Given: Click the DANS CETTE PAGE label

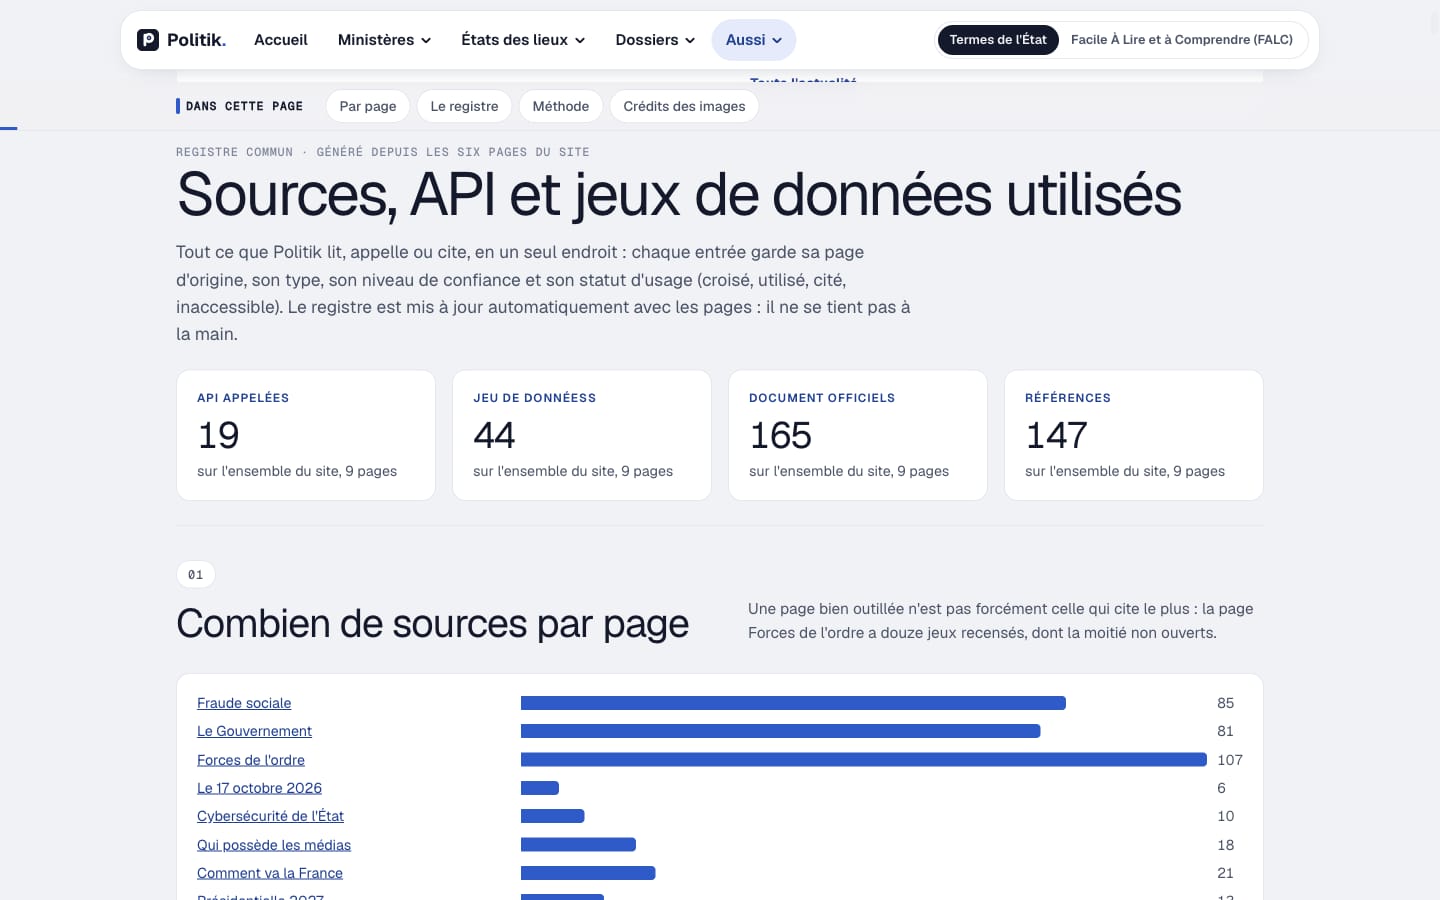Looking at the screenshot, I should tap(244, 106).
